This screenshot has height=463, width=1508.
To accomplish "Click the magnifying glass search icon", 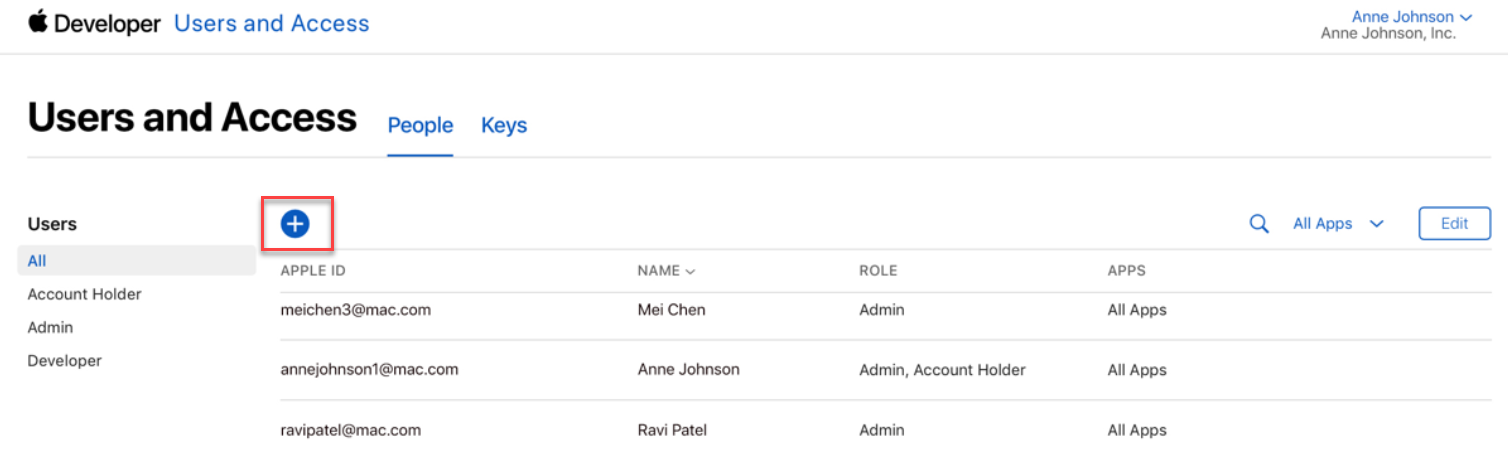I will 1259,224.
